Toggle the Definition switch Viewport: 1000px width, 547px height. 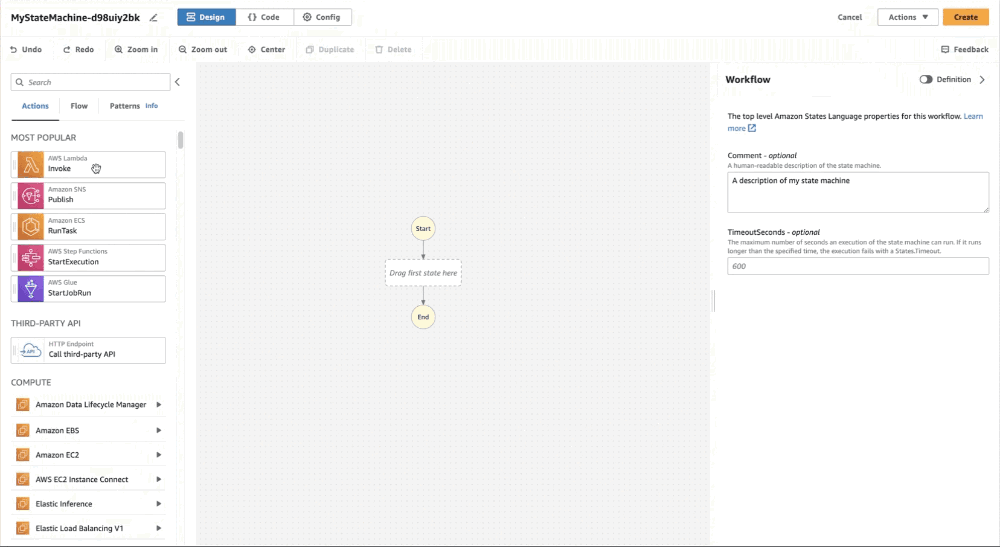point(926,80)
